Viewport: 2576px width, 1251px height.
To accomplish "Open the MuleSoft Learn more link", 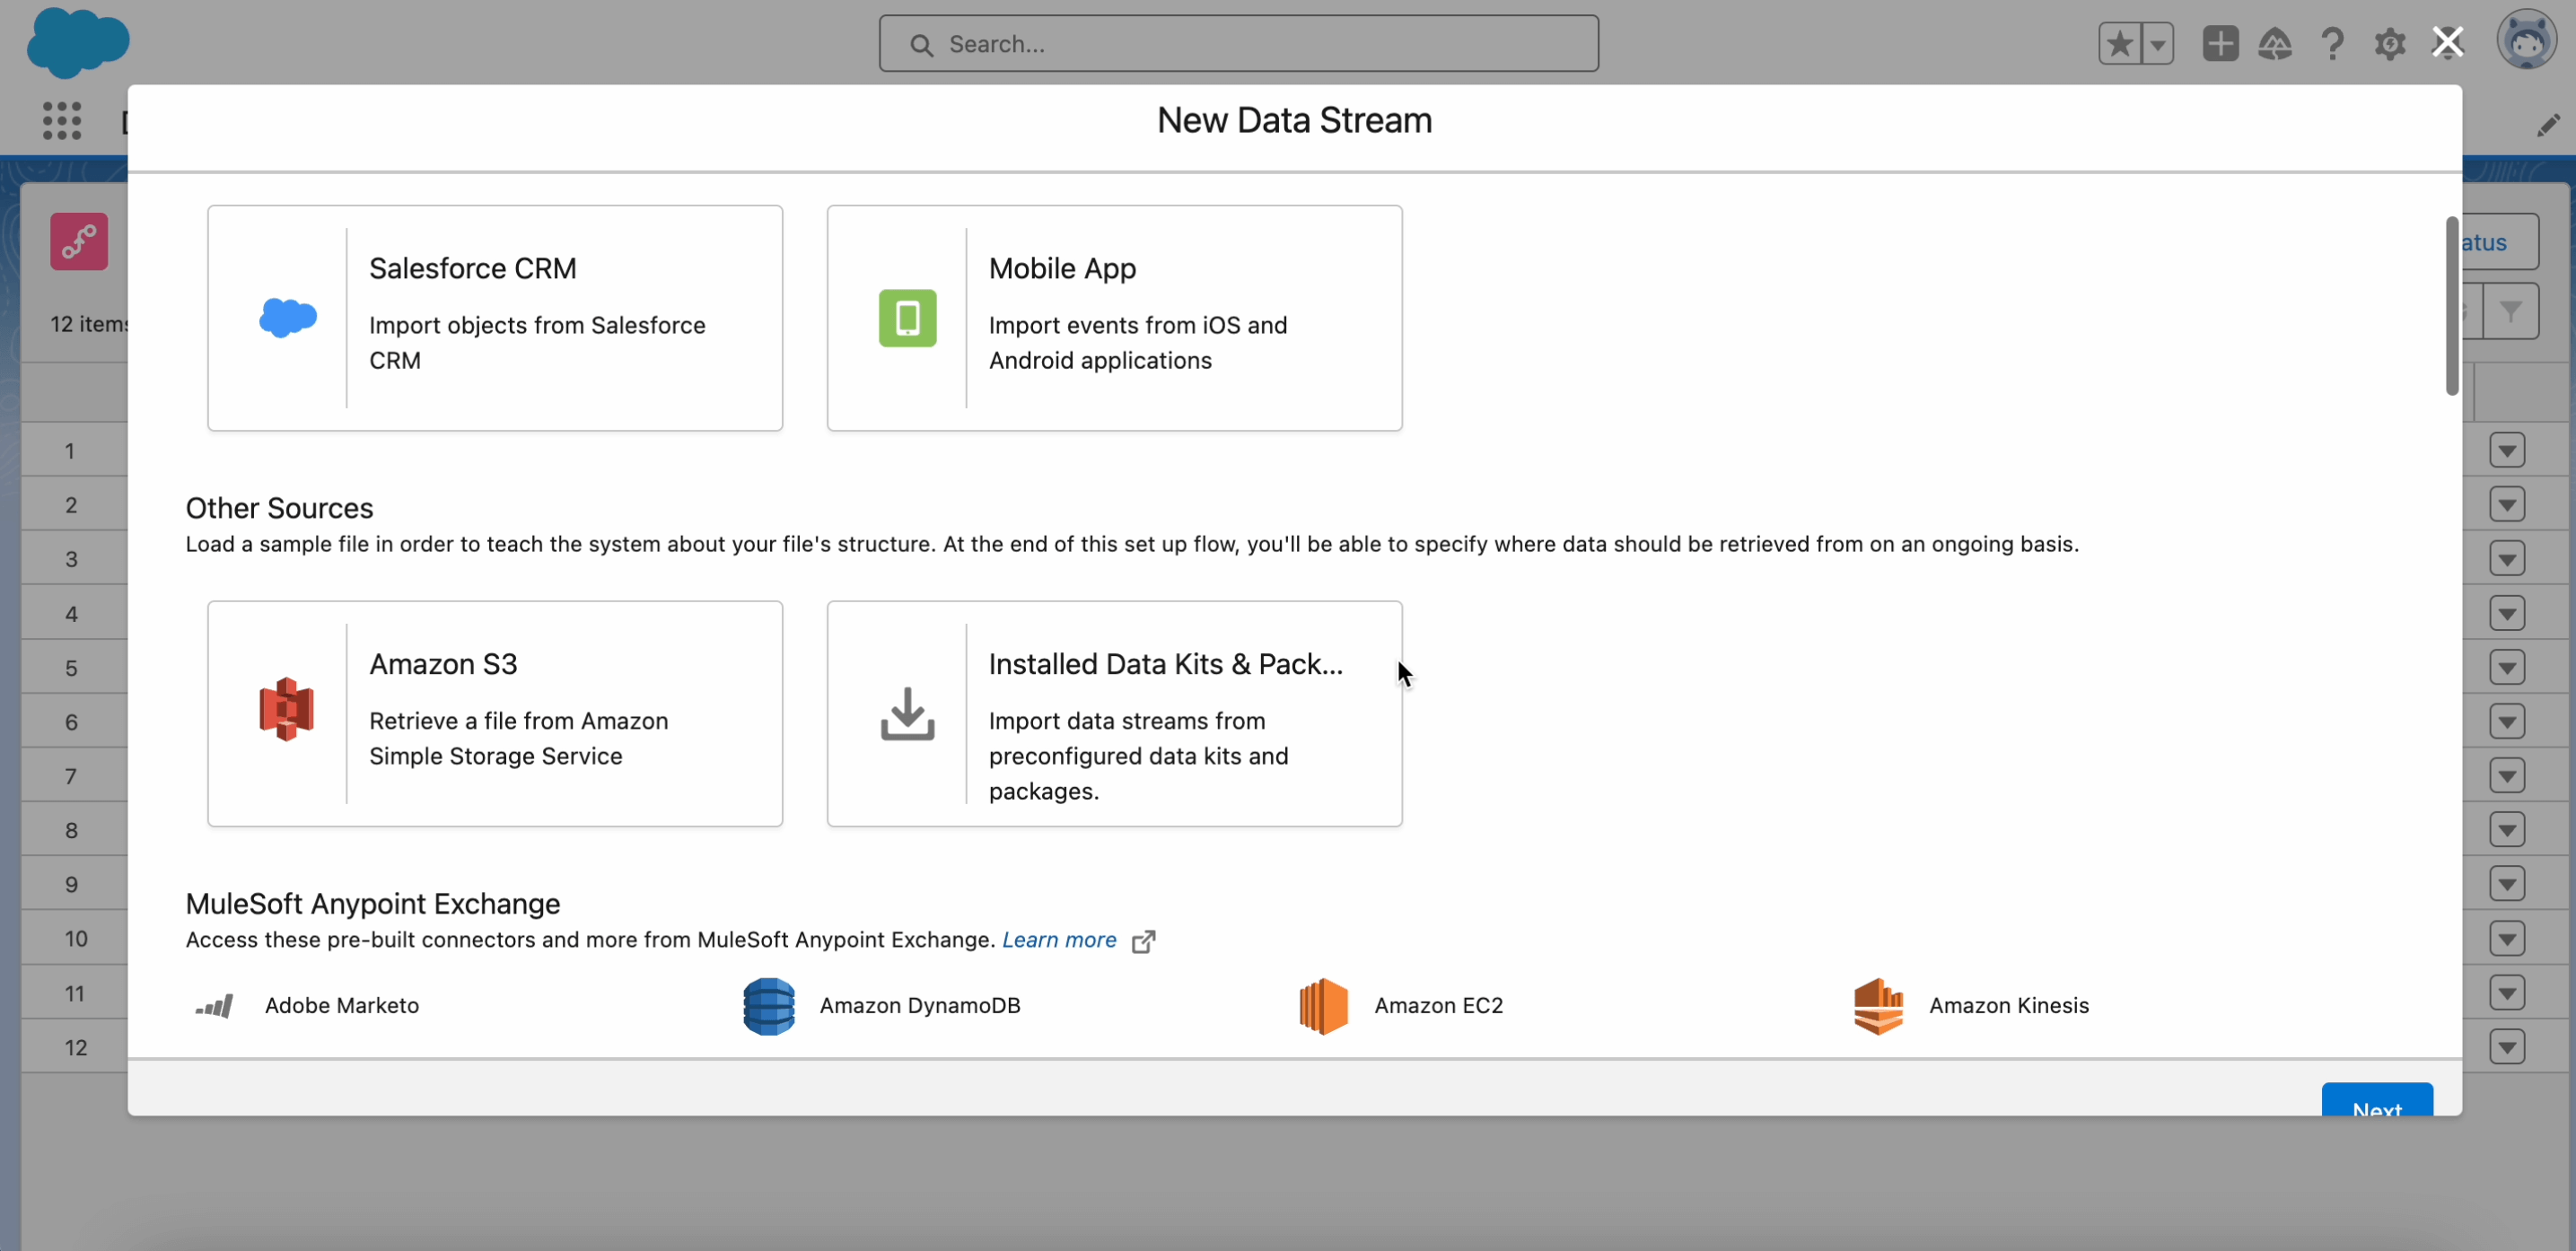I will pos(1059,940).
